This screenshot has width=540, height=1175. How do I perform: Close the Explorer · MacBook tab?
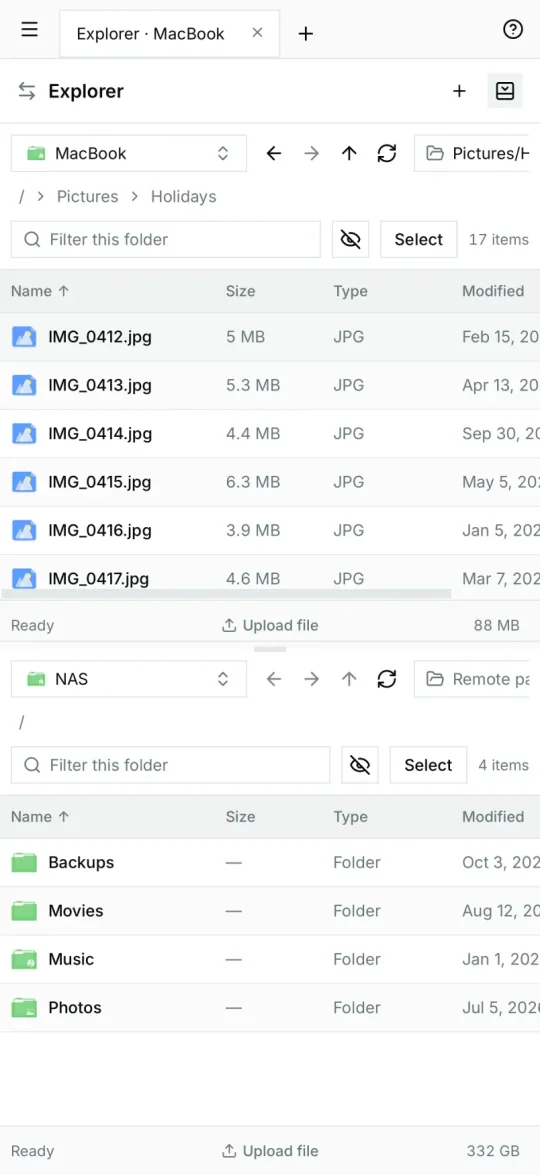[x=258, y=33]
